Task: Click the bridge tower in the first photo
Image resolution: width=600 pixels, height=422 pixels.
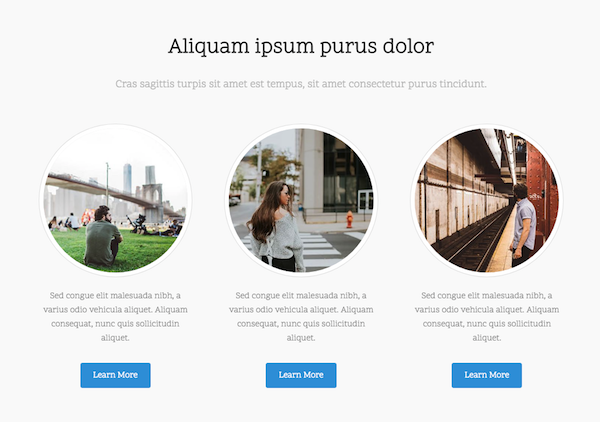Action: coord(152,202)
